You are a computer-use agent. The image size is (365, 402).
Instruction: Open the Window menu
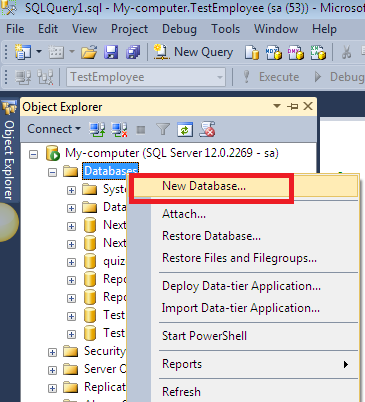pos(276,29)
